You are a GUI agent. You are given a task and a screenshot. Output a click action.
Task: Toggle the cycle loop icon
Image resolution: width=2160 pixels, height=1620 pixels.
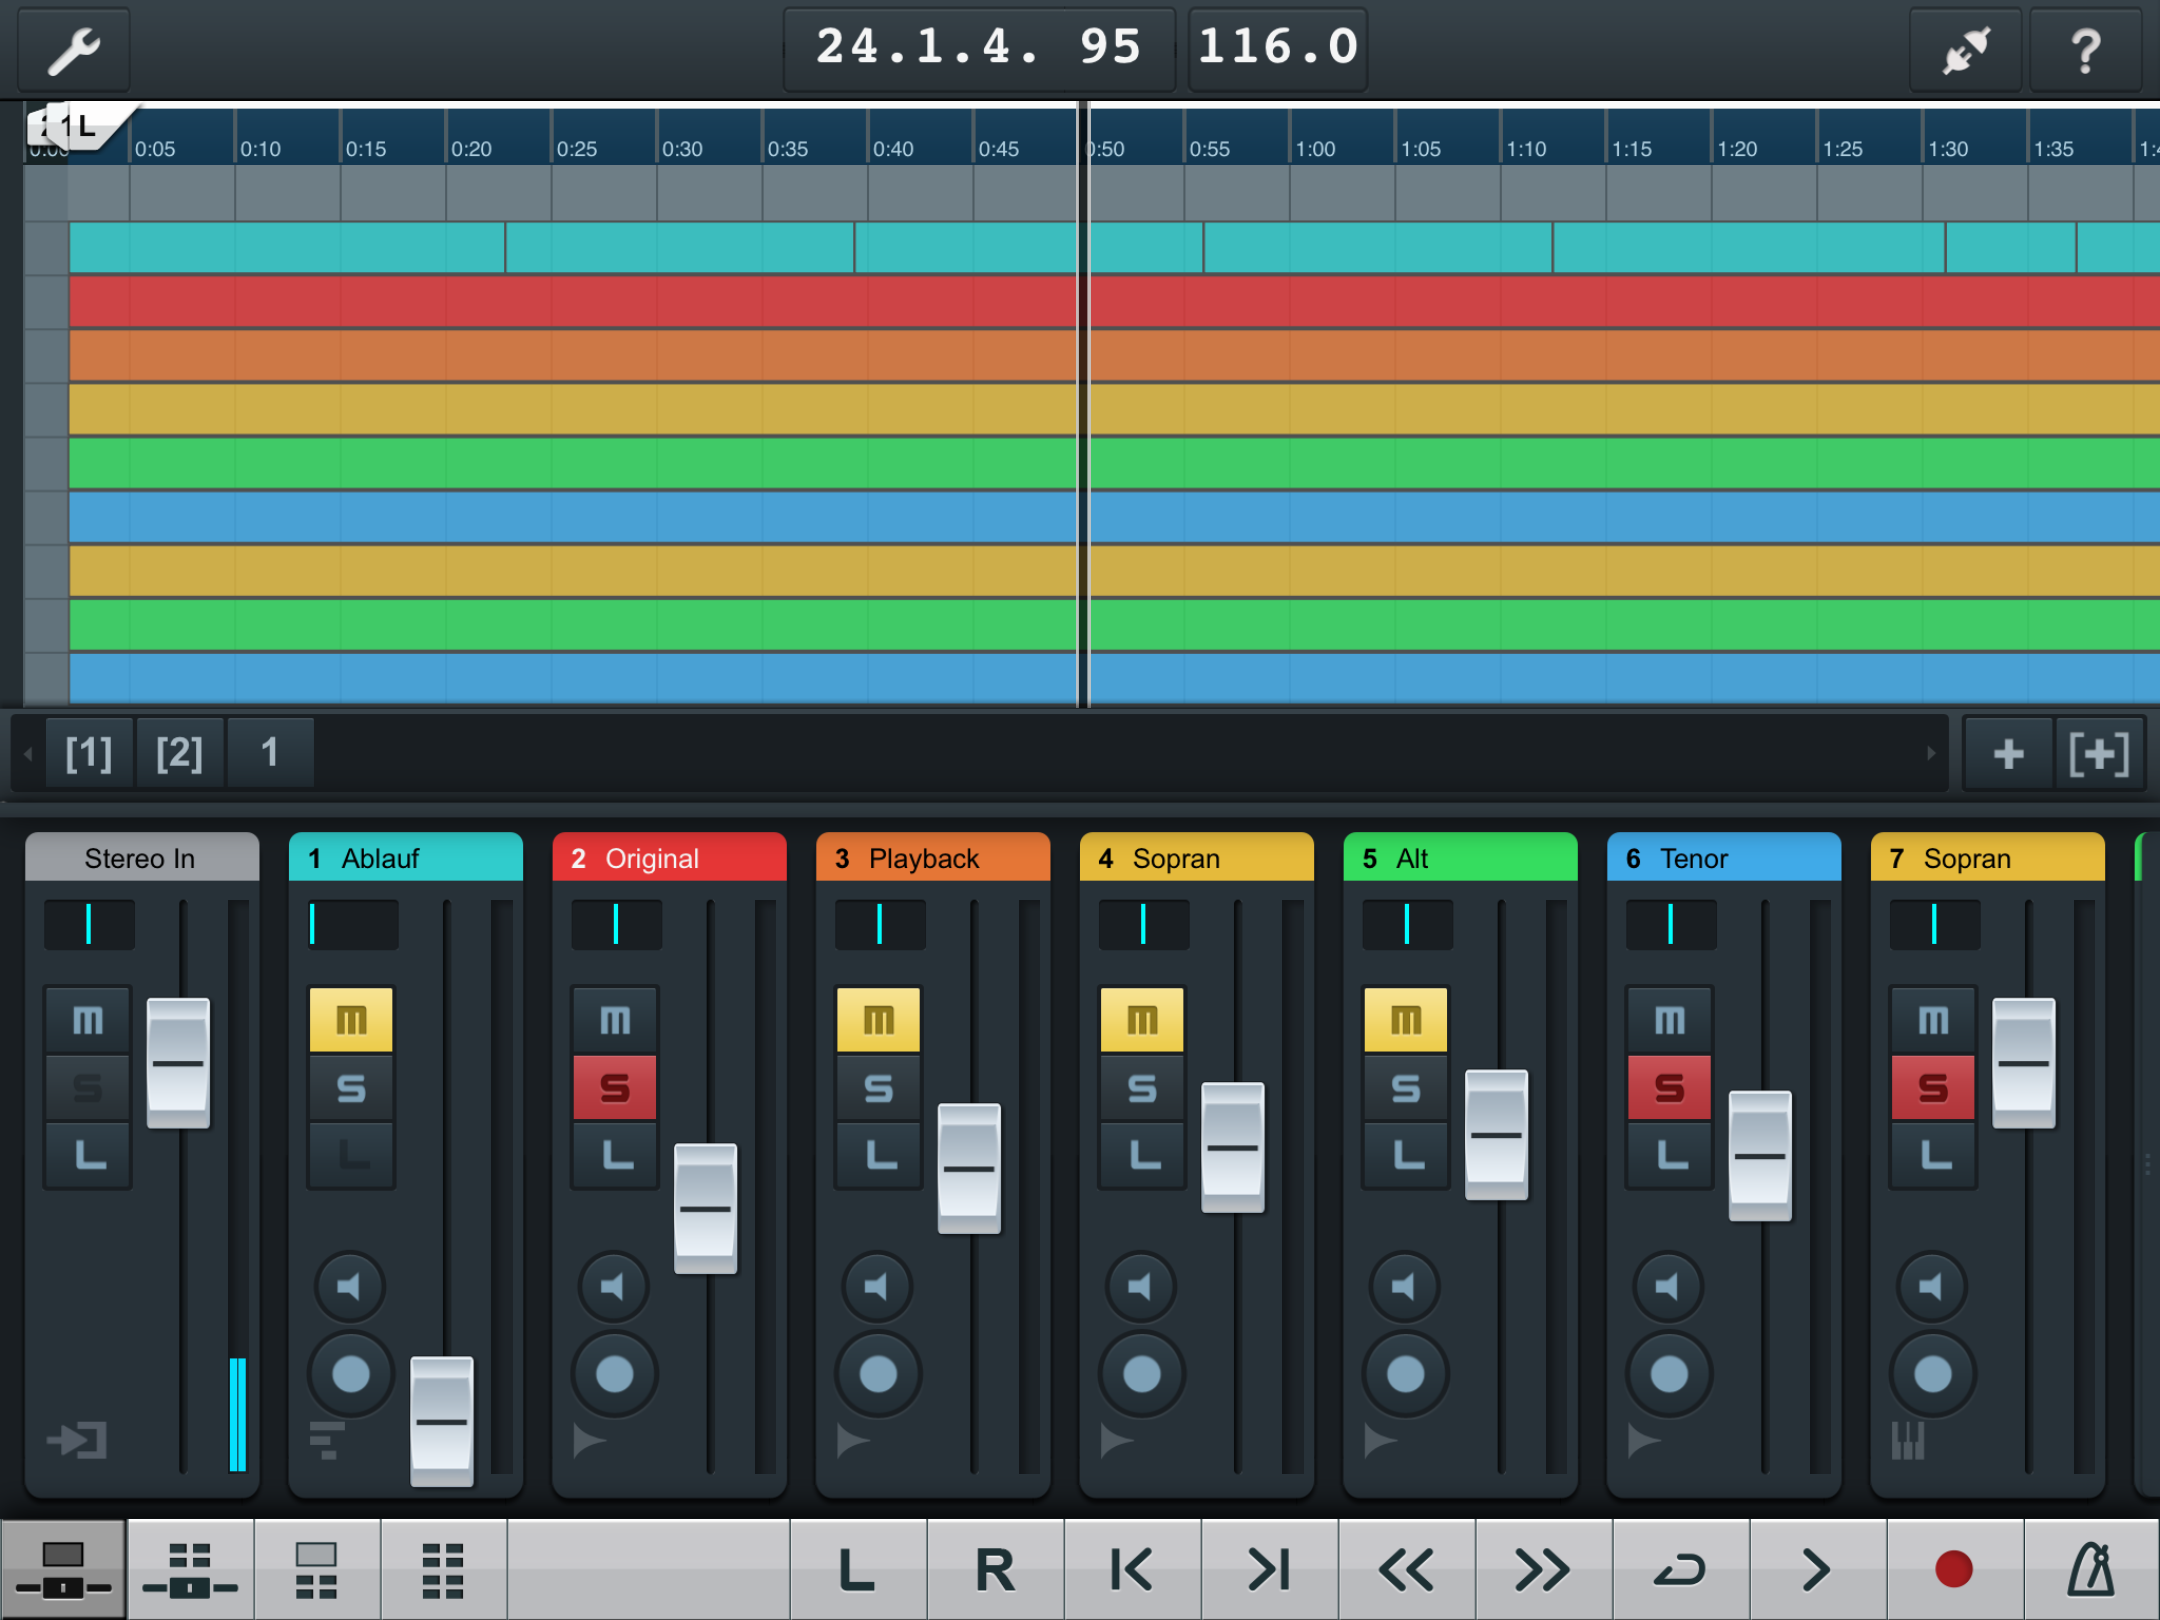click(1680, 1570)
